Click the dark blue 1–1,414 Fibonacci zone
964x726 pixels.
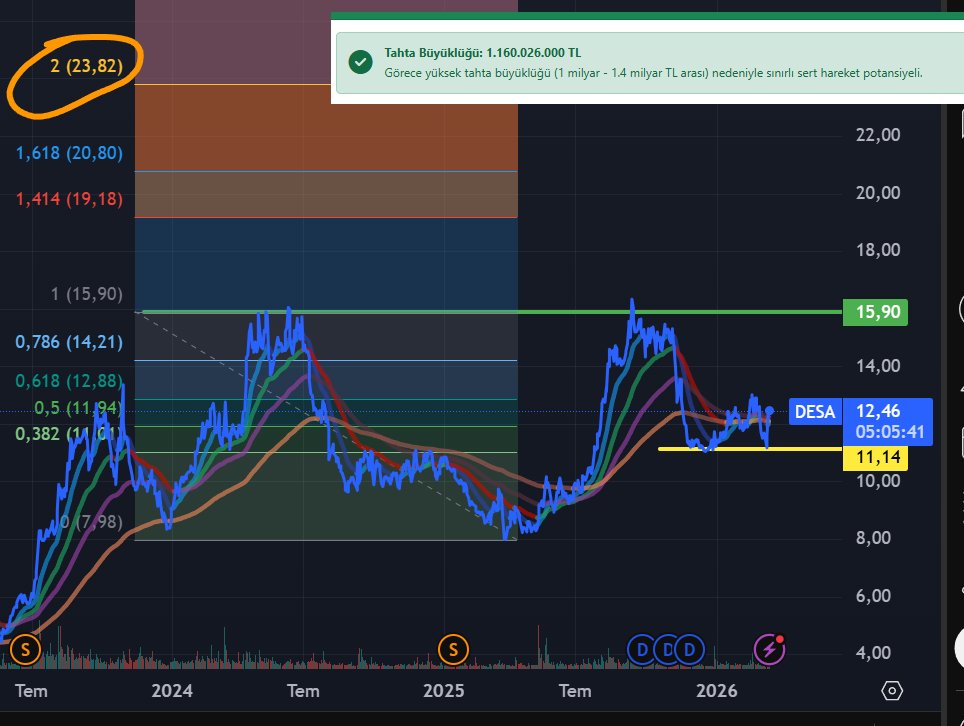[x=326, y=264]
